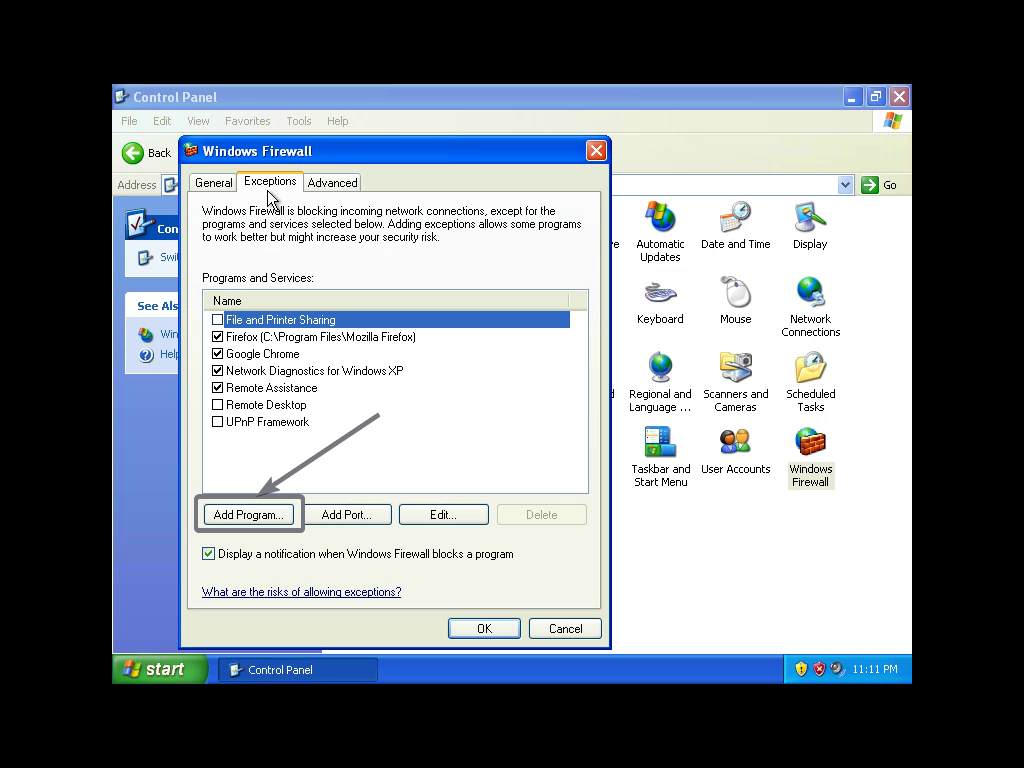Select the Windows Firewall icon in Control Panel
The width and height of the screenshot is (1024, 768).
[x=810, y=457]
